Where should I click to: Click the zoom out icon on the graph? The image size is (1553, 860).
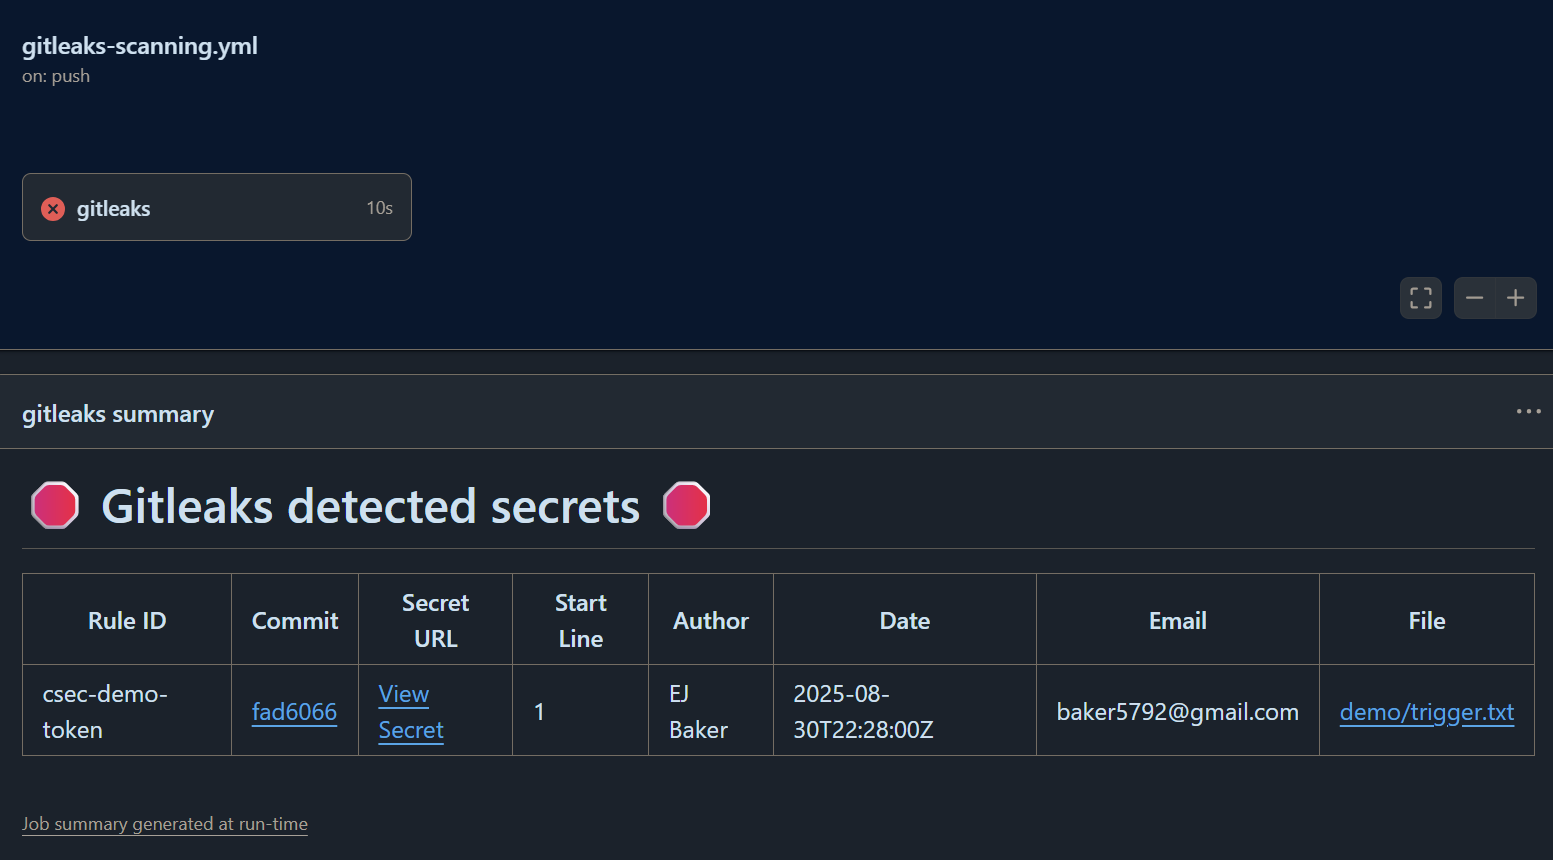pos(1474,298)
